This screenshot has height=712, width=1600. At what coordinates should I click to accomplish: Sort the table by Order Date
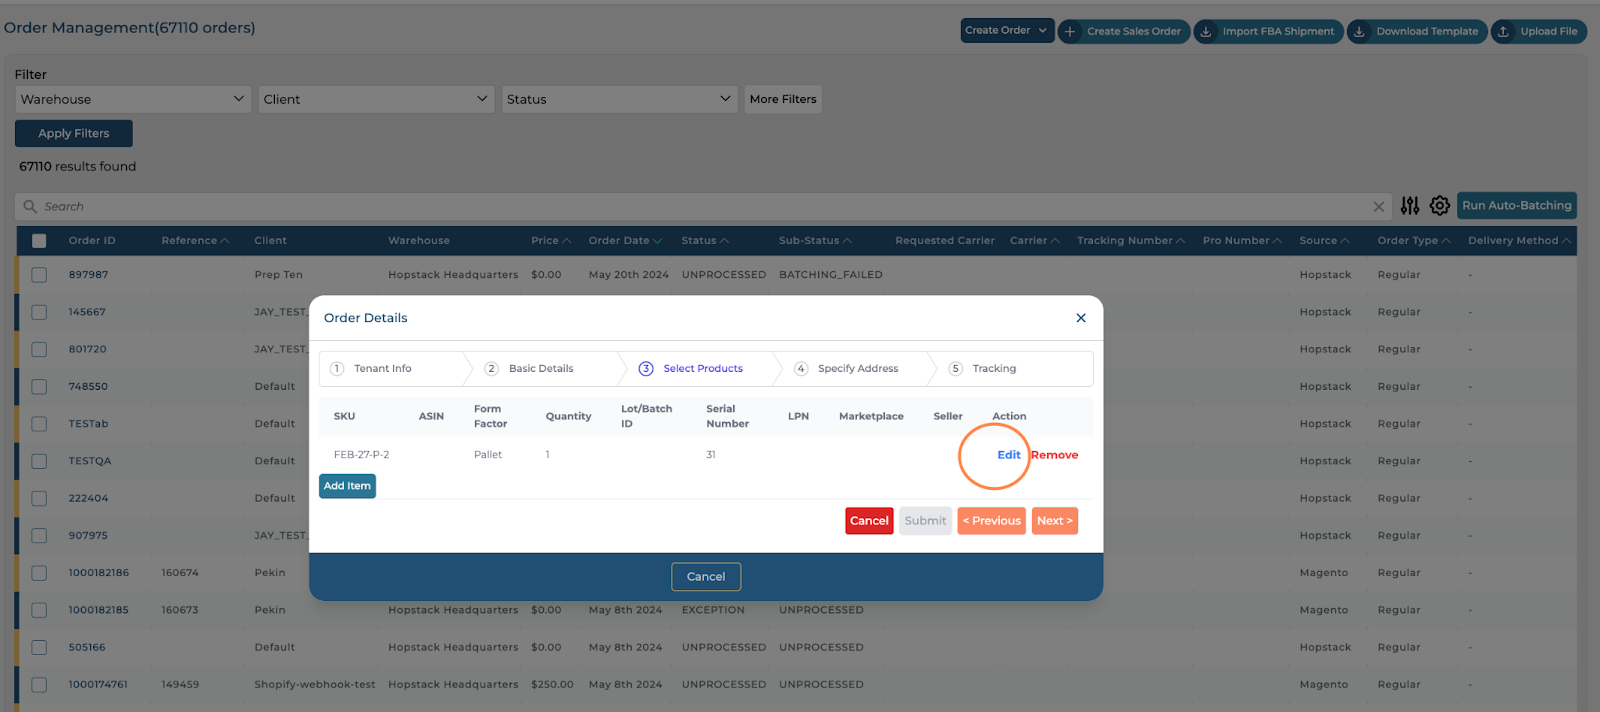click(624, 241)
